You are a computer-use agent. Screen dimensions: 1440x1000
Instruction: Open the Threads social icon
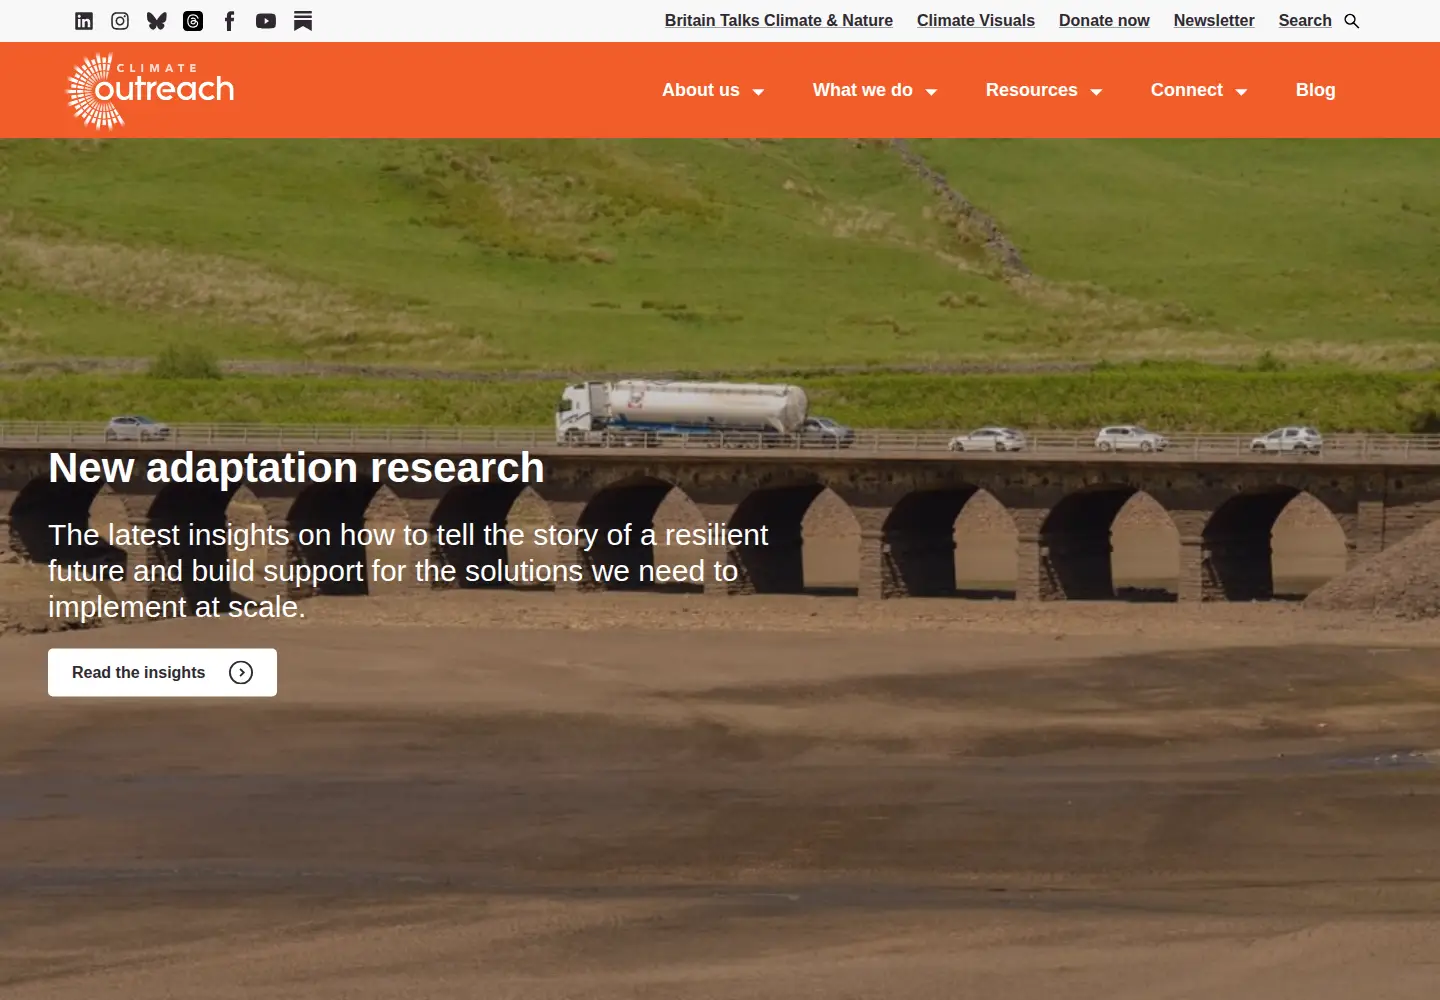193,21
